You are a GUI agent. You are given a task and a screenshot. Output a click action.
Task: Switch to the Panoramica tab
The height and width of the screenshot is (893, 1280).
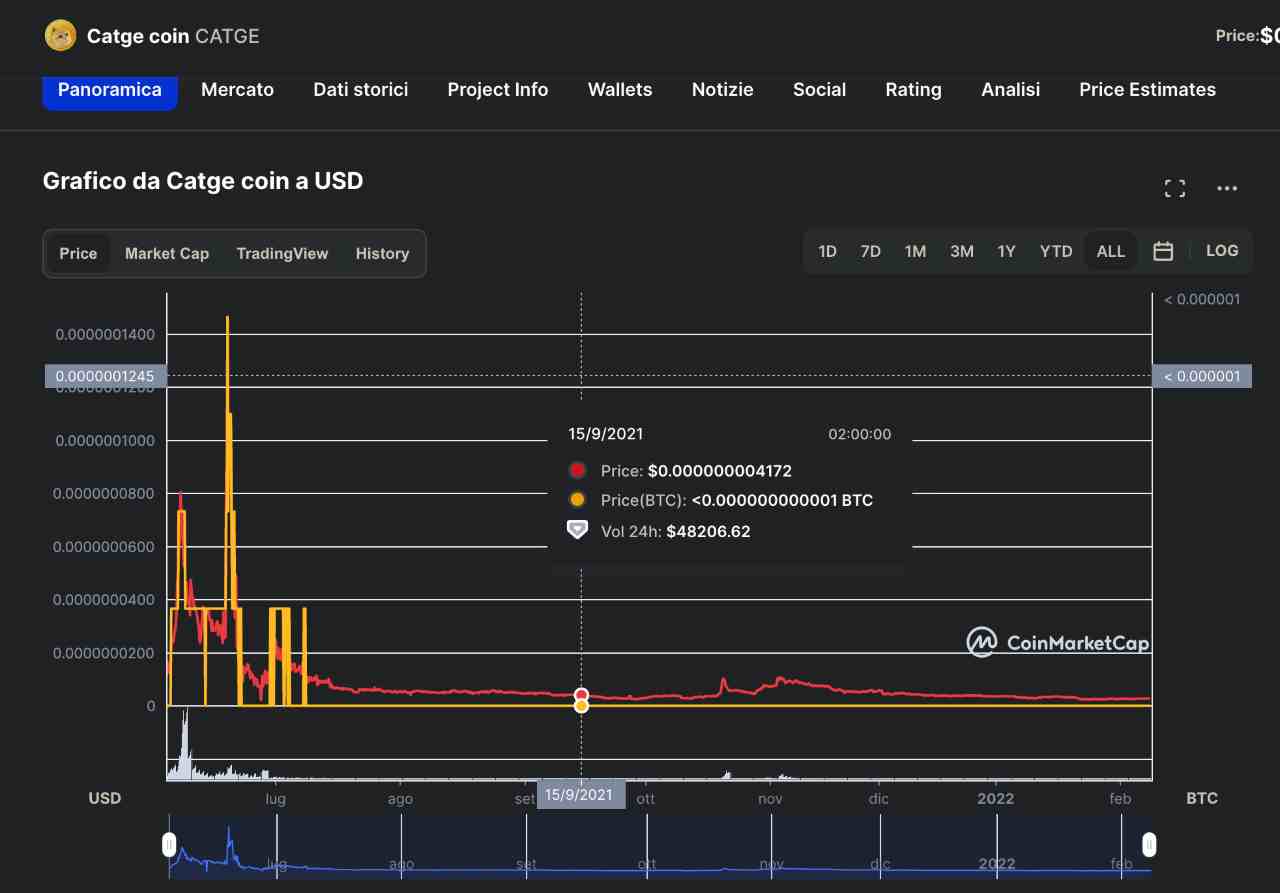click(110, 90)
